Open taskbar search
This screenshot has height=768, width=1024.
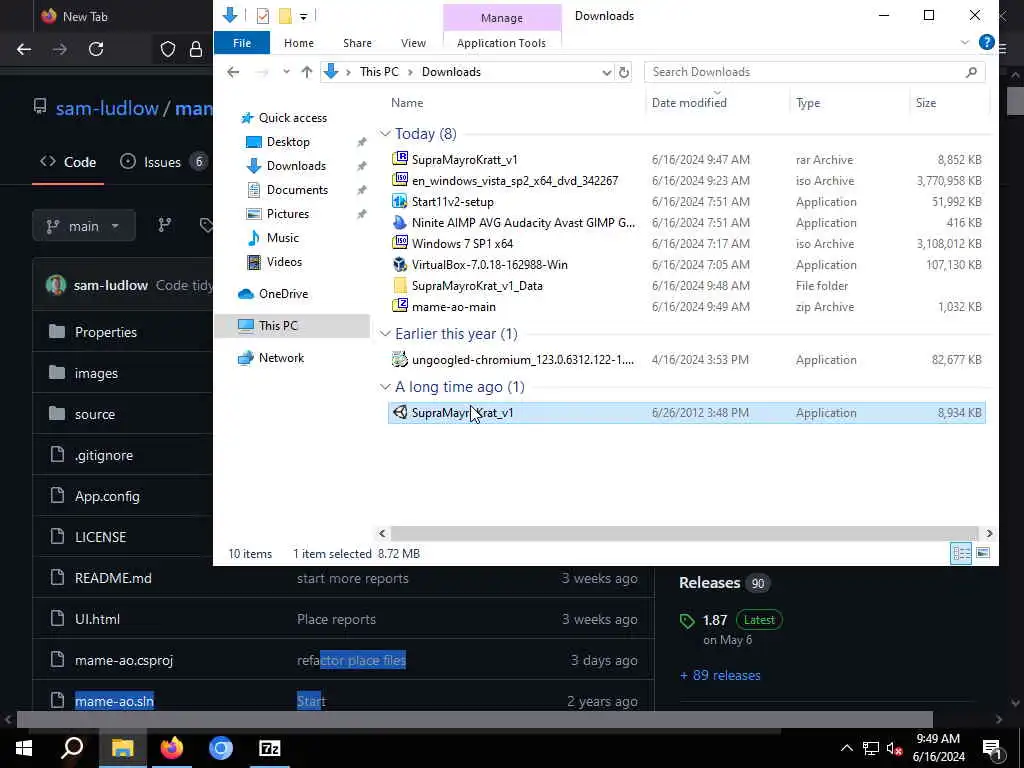72,748
